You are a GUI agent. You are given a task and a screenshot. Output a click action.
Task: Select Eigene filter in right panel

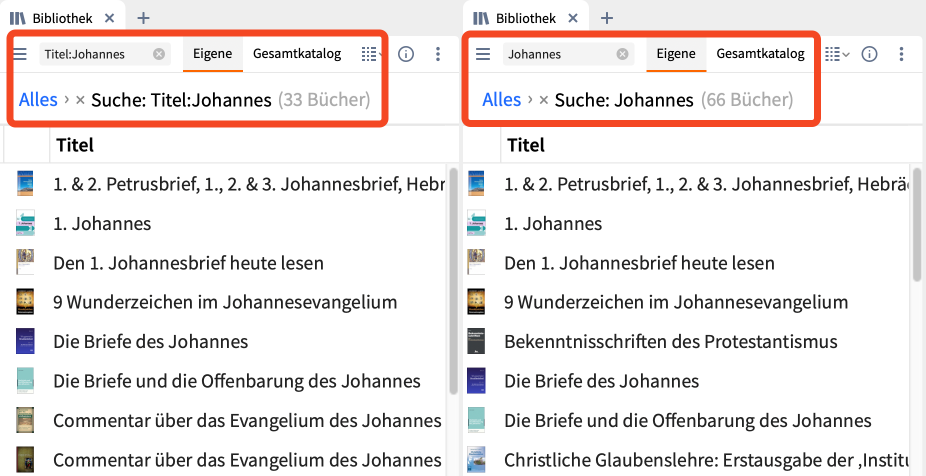pyautogui.click(x=676, y=54)
